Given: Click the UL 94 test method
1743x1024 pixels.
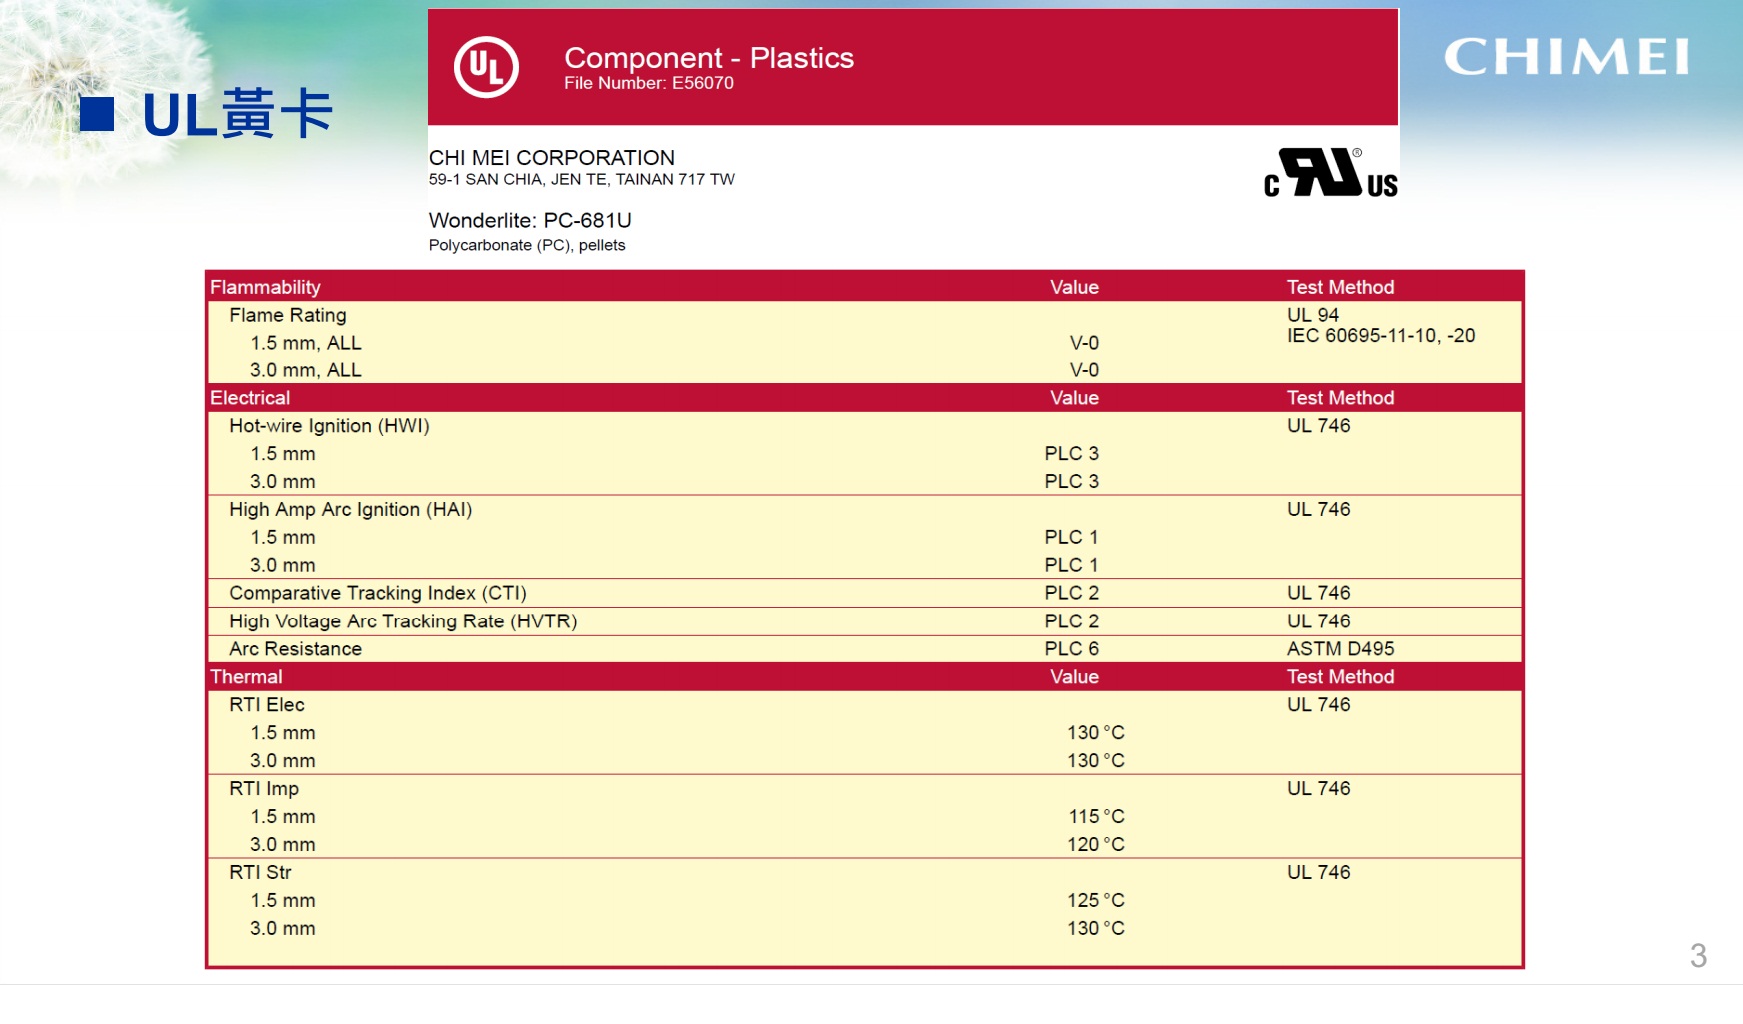Looking at the screenshot, I should 1313,315.
